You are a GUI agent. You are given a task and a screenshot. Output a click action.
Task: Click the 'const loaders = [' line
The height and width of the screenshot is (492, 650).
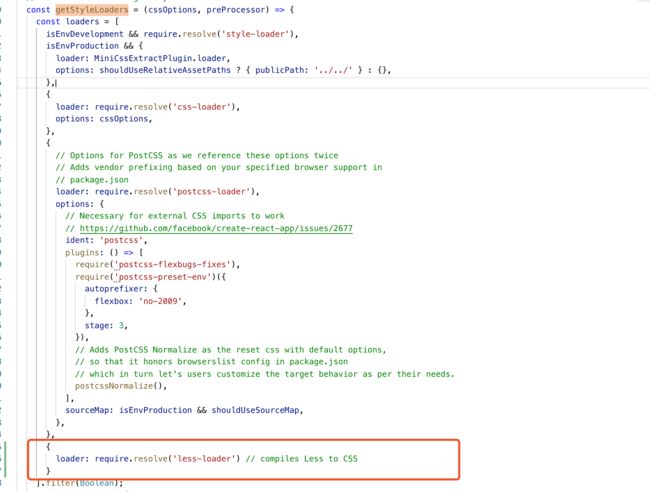(x=77, y=22)
